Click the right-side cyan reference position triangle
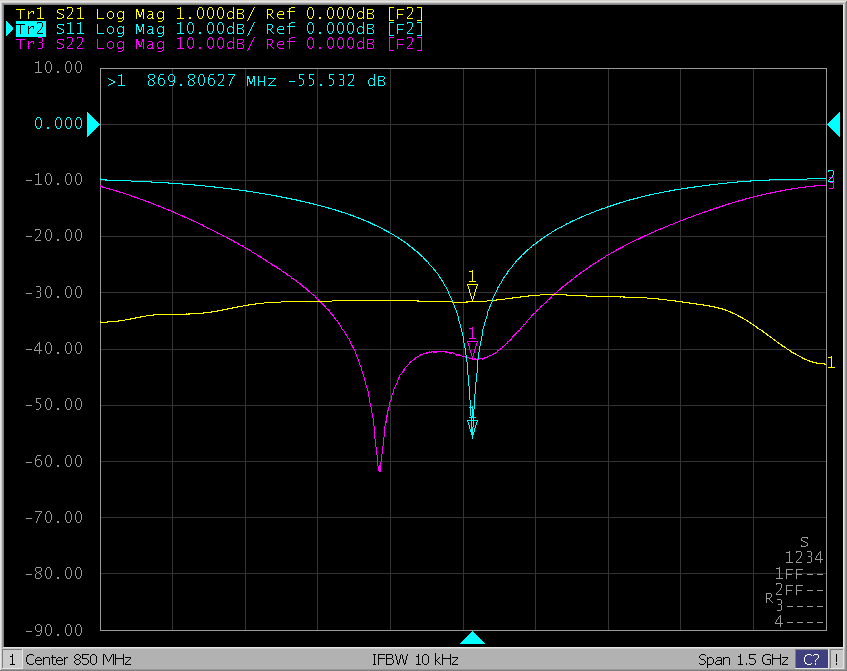The image size is (847, 671). pyautogui.click(x=834, y=123)
